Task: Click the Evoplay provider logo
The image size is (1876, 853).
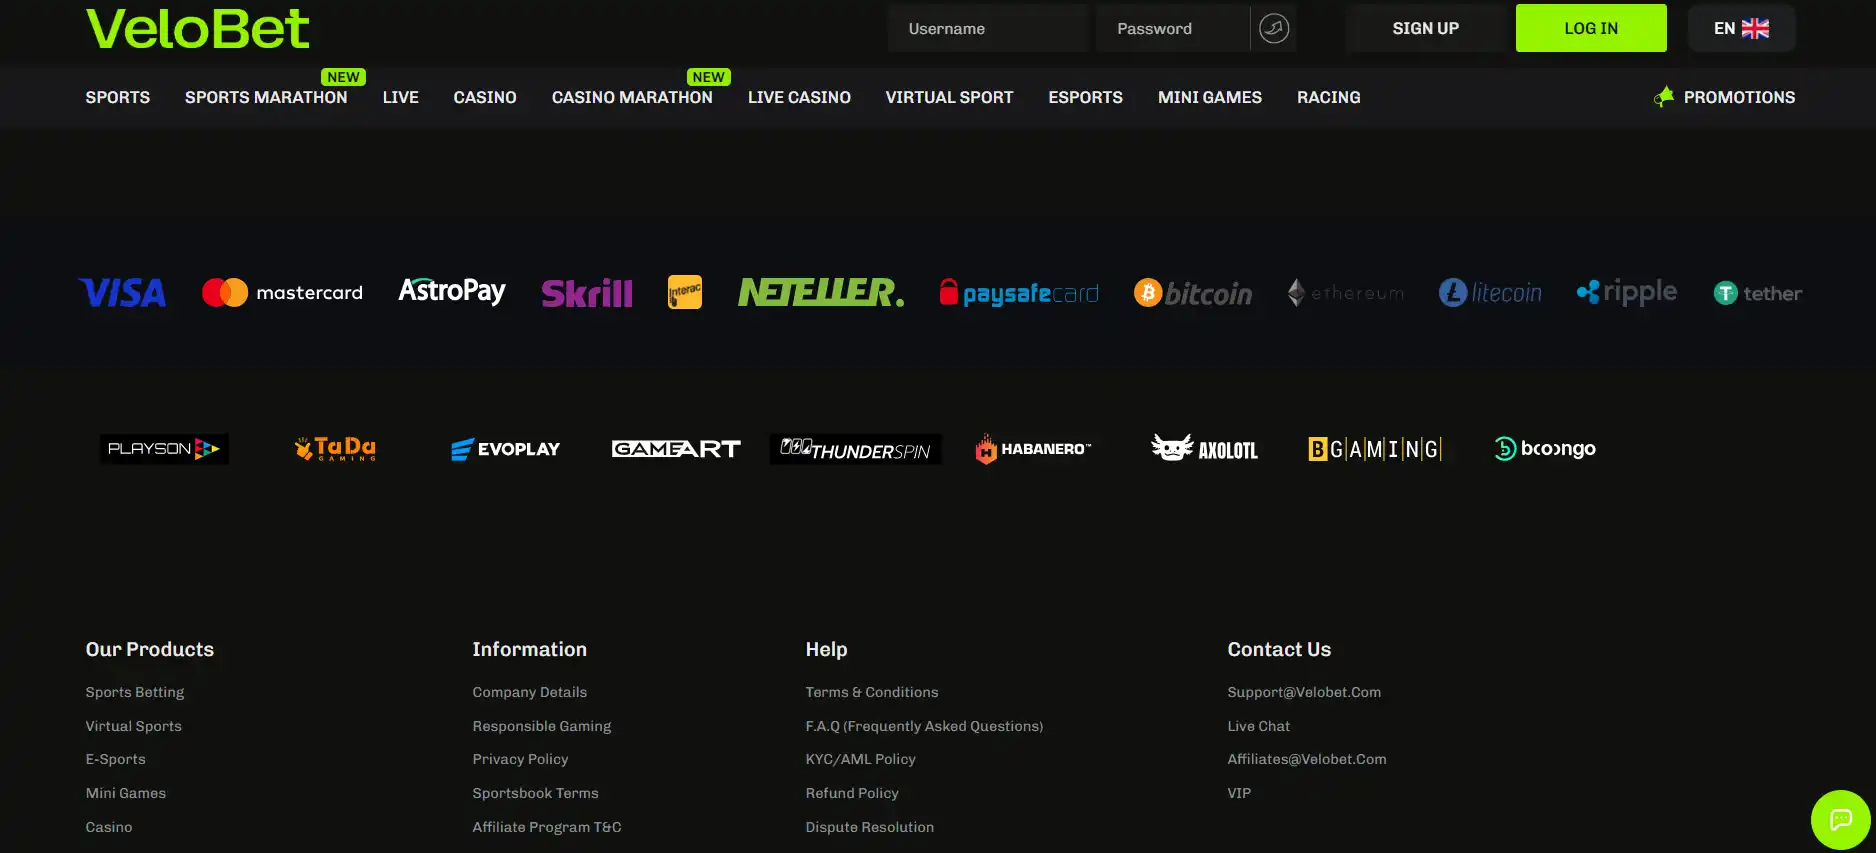Action: [505, 449]
